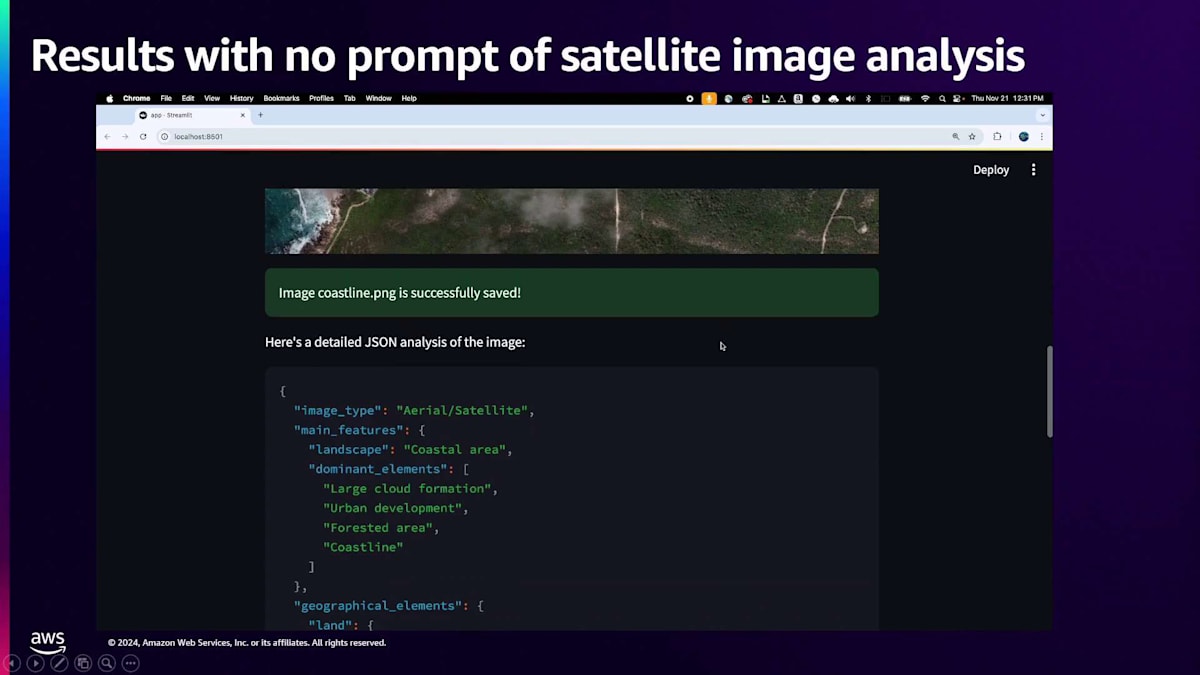
Task: Open the Bluetooth menu bar icon
Action: tap(868, 98)
